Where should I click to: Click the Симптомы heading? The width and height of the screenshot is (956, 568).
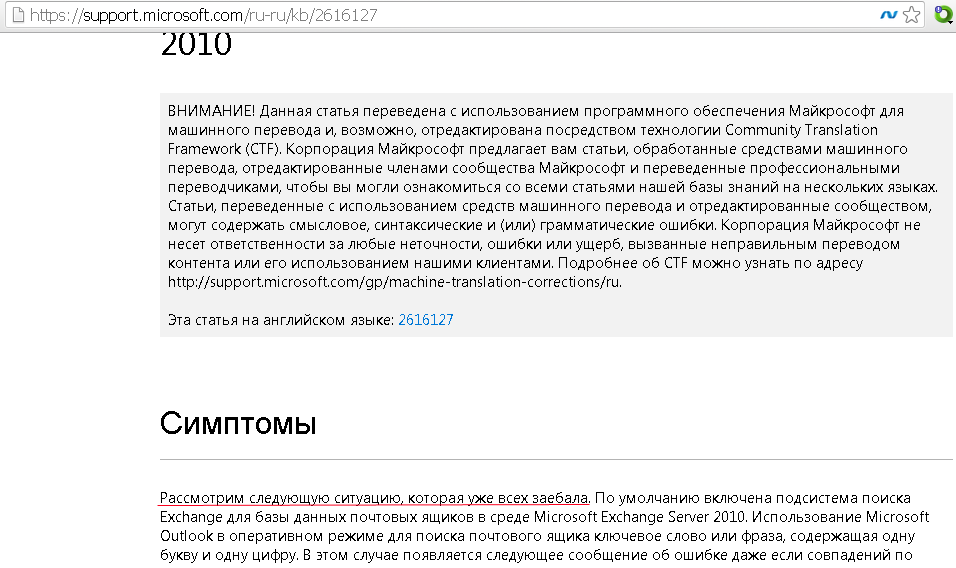point(238,423)
